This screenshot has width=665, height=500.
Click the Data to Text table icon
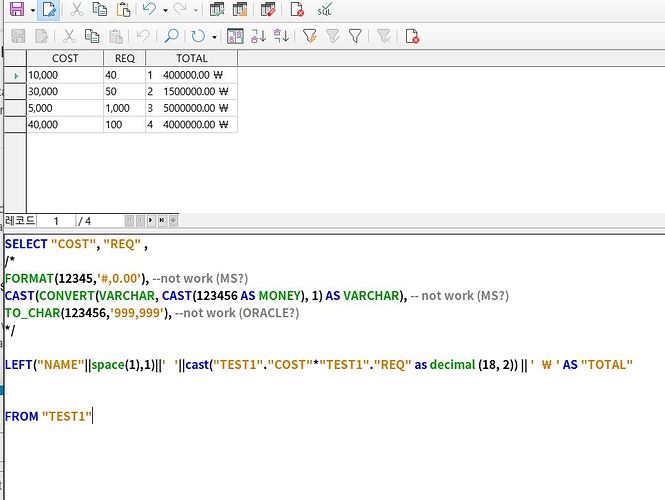pos(235,36)
